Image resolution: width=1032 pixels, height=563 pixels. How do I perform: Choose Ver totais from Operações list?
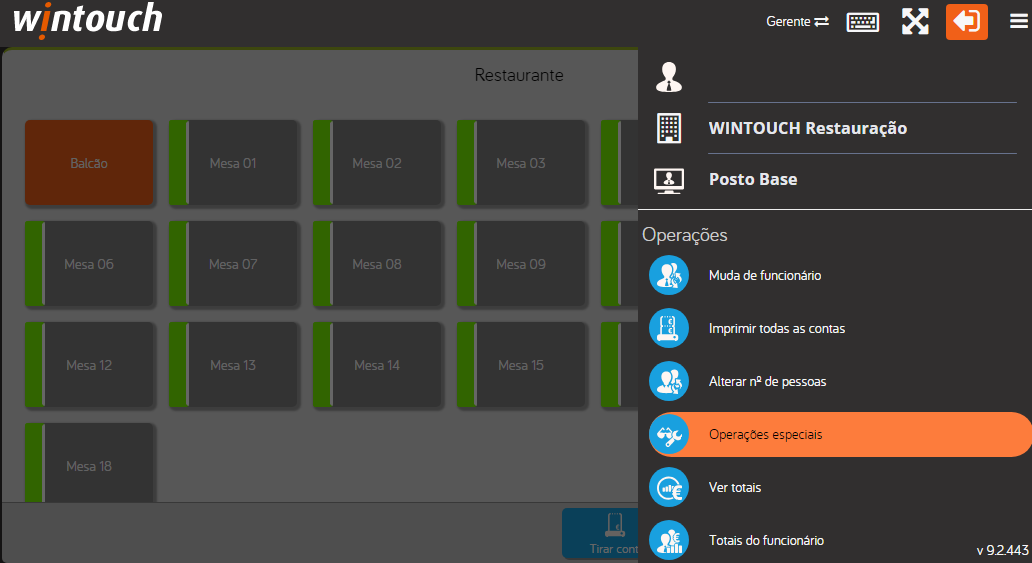point(735,487)
